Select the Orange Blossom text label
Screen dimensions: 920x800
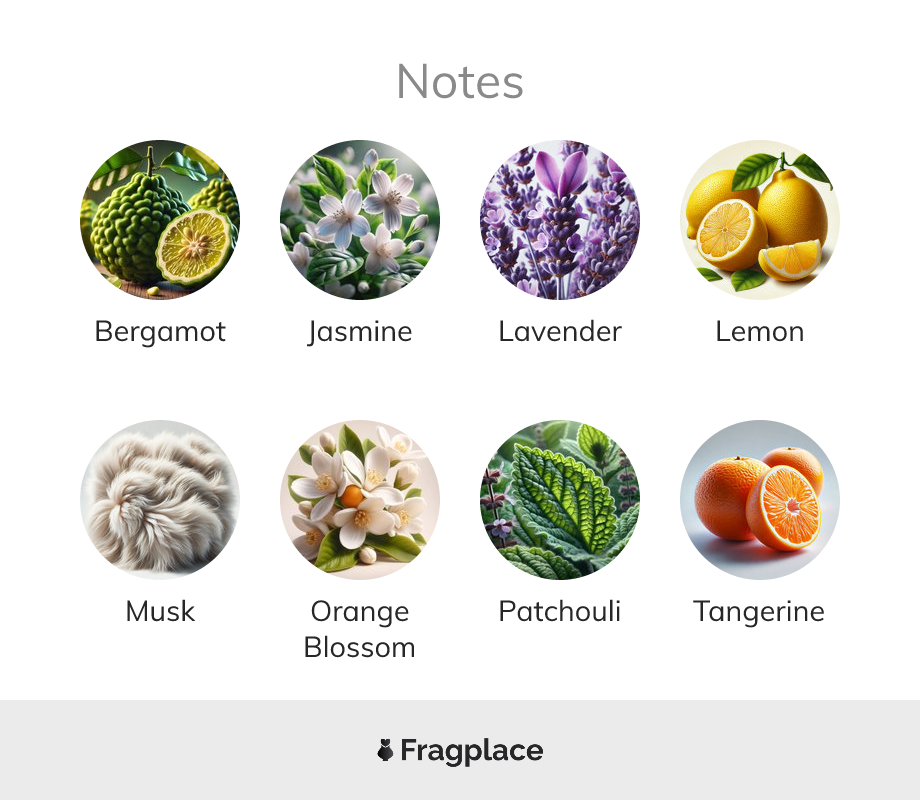[x=360, y=629]
